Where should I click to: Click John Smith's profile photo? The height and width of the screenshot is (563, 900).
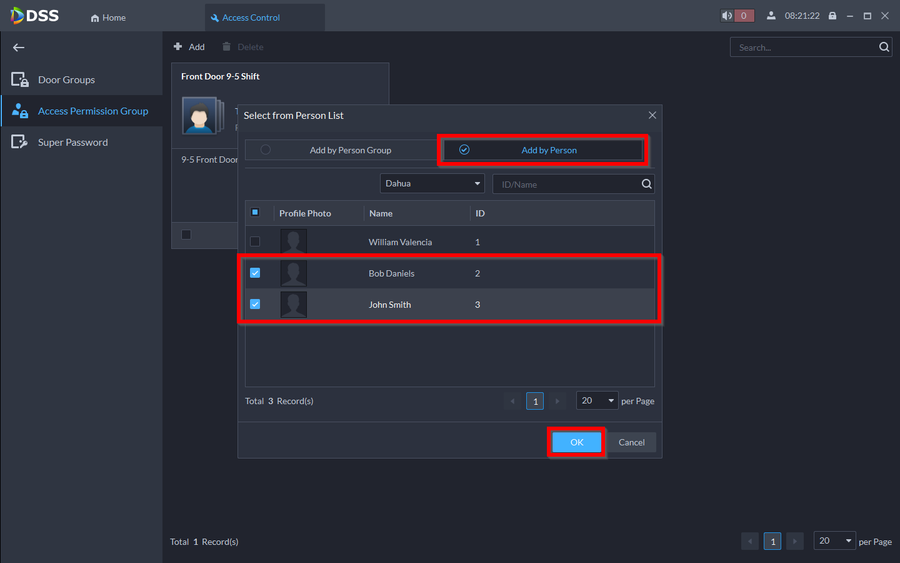point(293,305)
